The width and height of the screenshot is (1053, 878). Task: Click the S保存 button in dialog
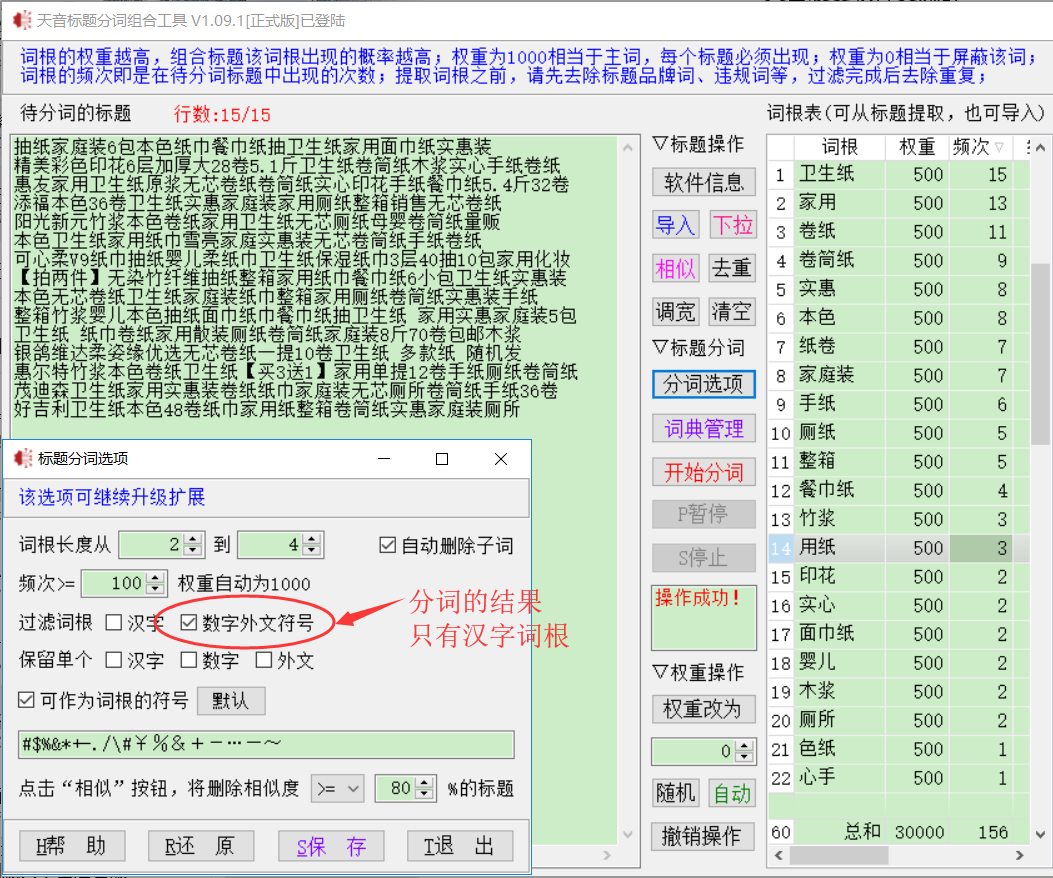[331, 846]
